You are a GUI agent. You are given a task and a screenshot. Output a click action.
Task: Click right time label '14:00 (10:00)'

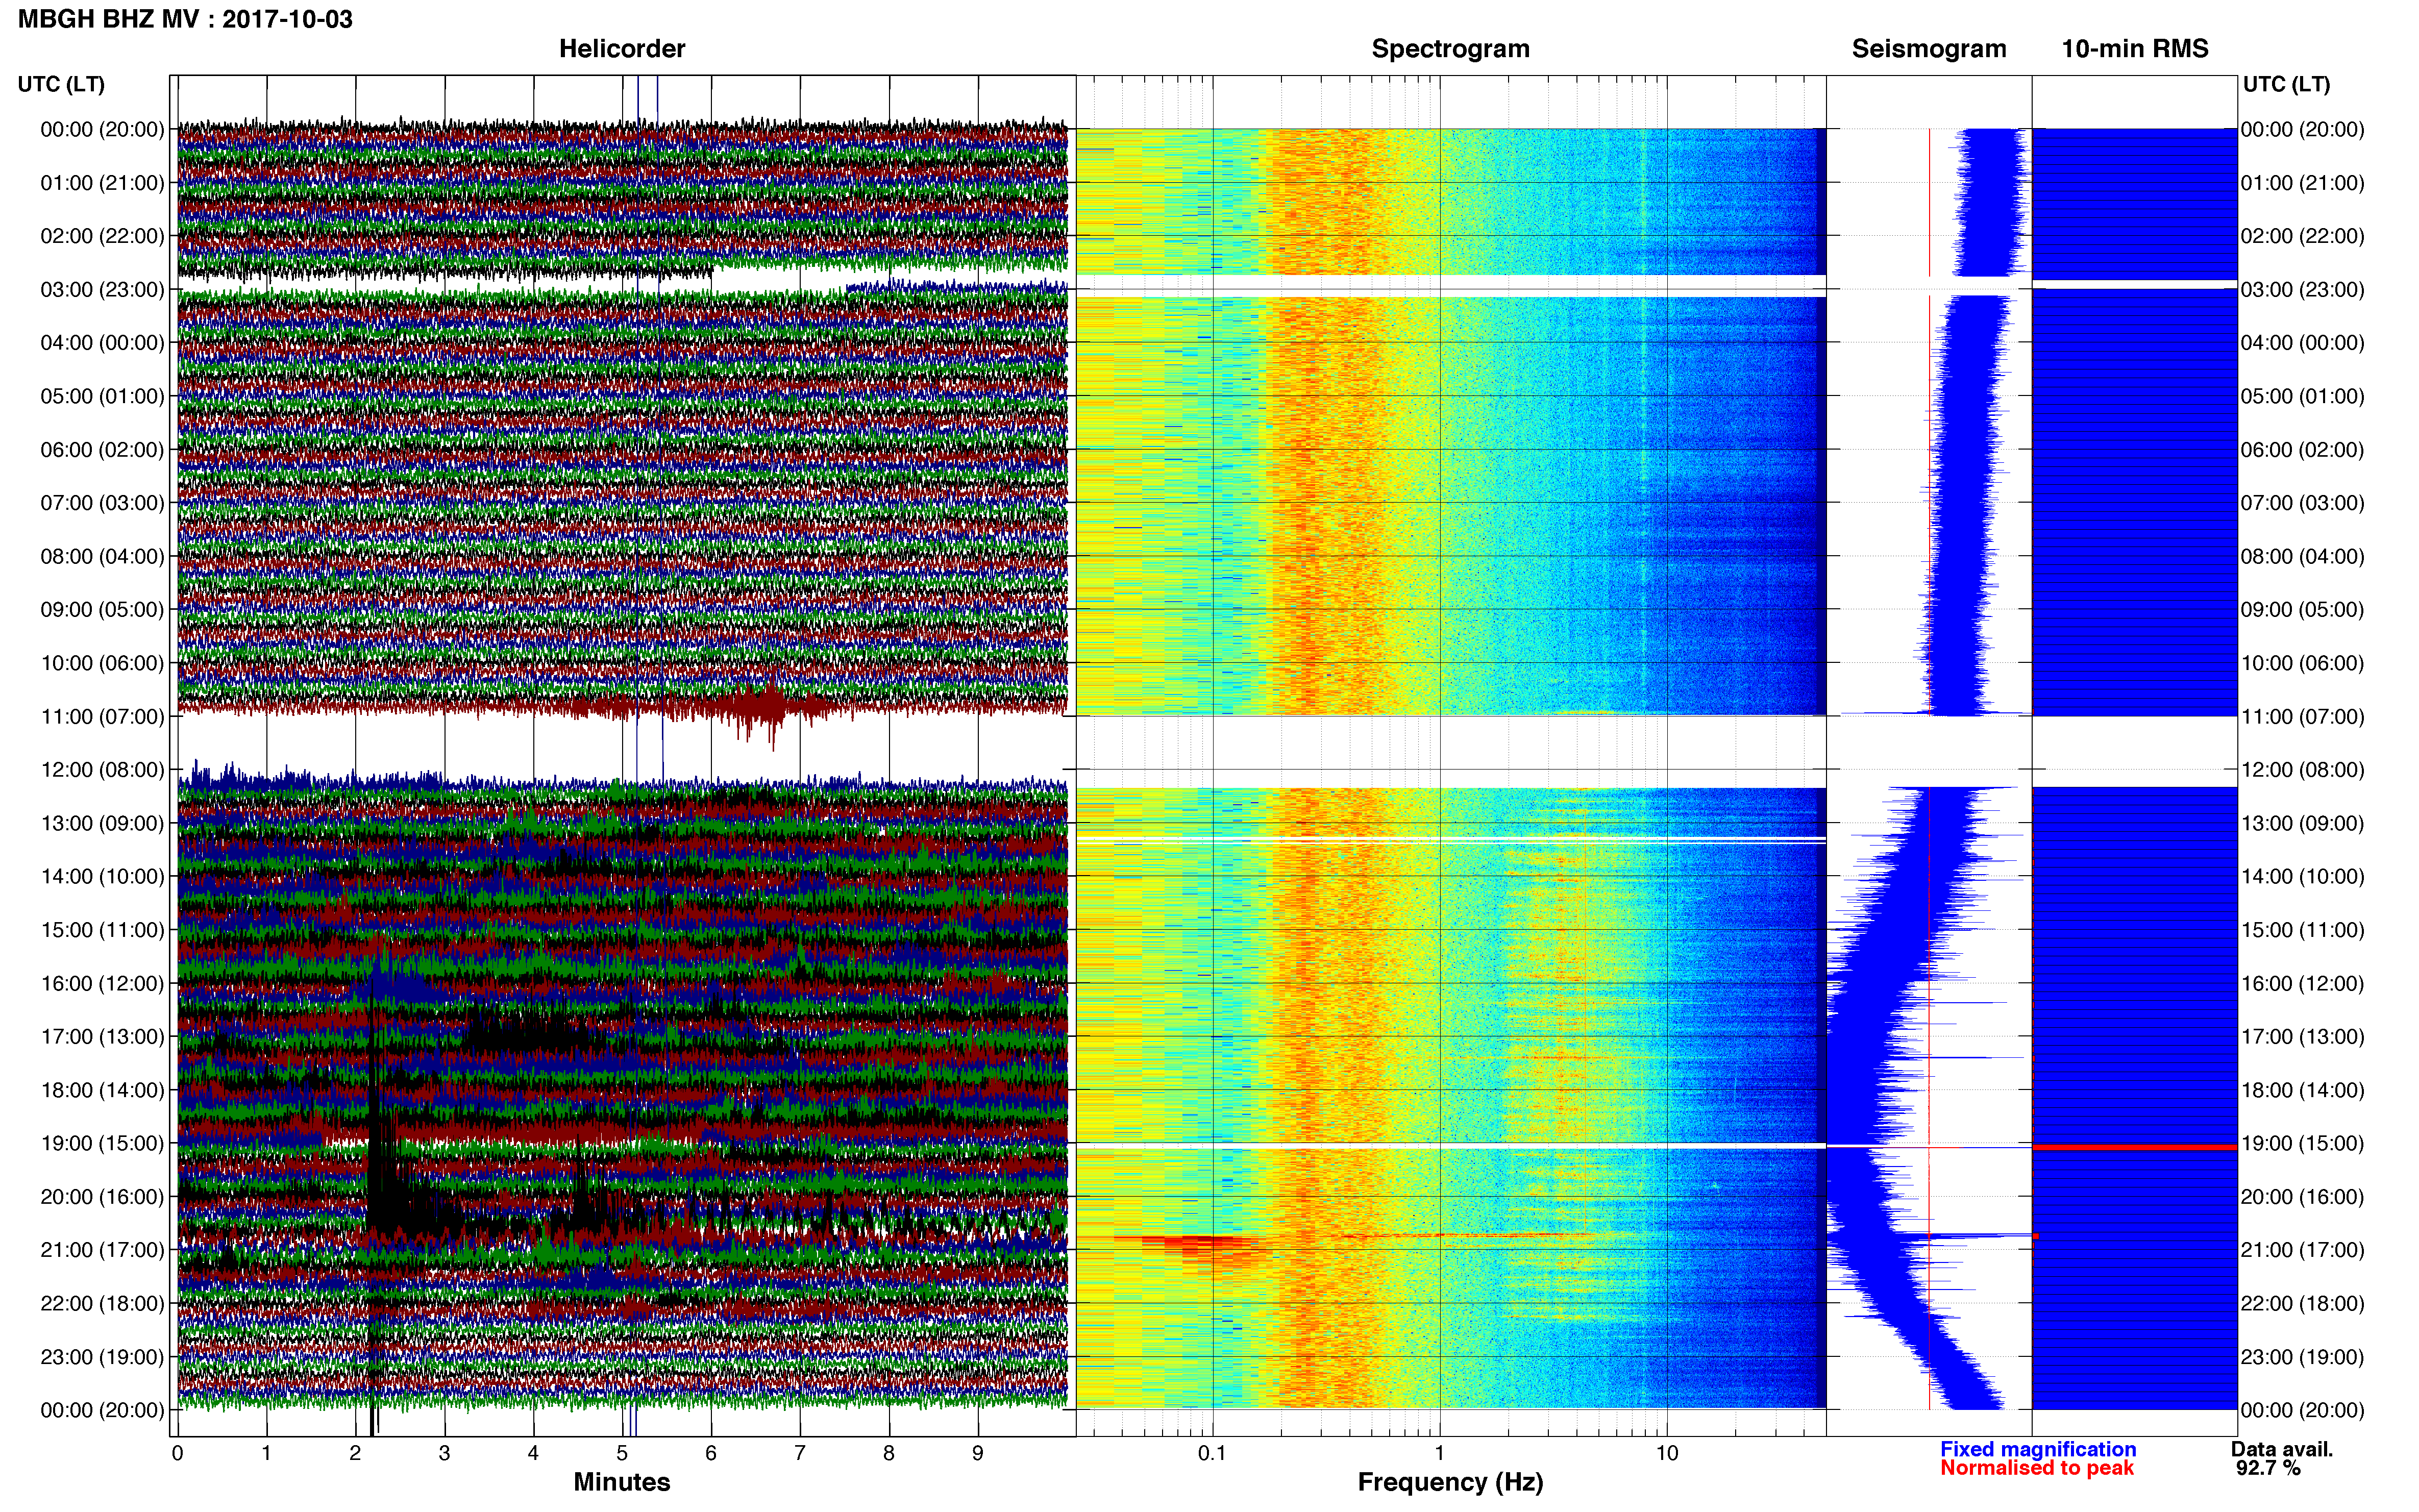click(x=2302, y=877)
